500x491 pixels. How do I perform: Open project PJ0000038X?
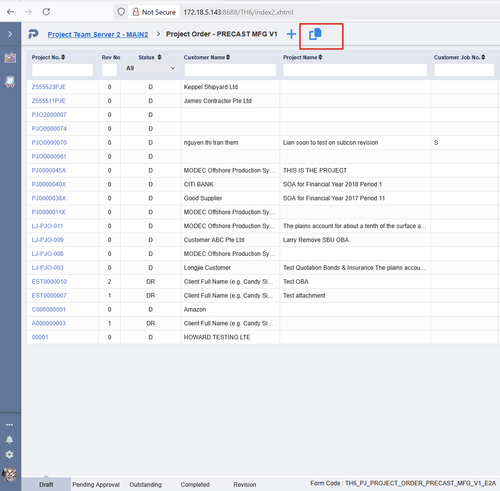tap(49, 198)
